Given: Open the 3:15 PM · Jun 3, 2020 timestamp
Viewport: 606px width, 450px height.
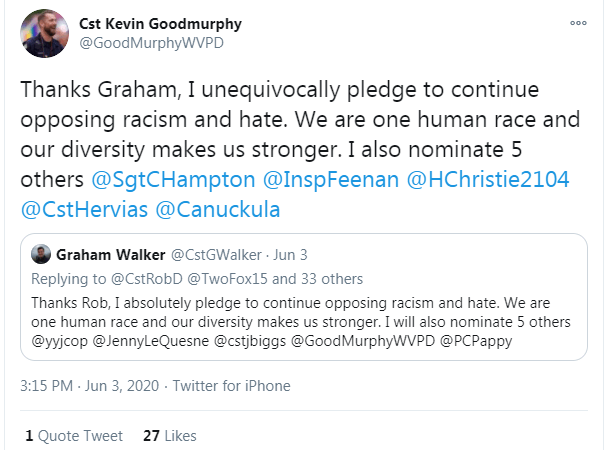Looking at the screenshot, I should click(x=90, y=386).
